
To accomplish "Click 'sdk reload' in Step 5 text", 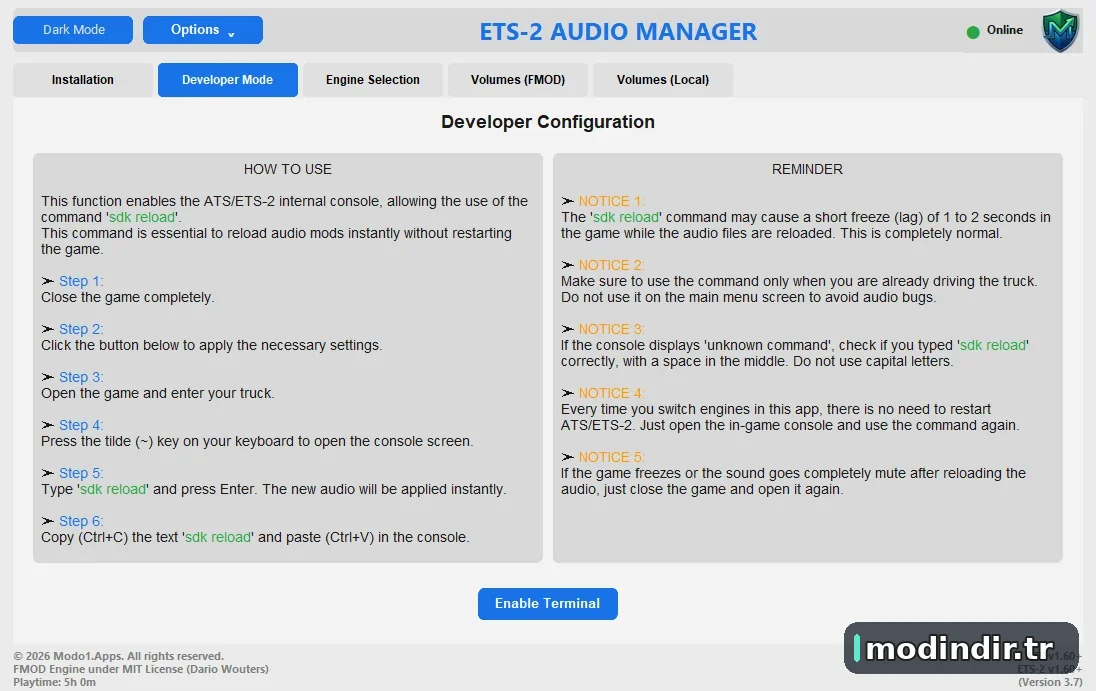I will pos(113,489).
